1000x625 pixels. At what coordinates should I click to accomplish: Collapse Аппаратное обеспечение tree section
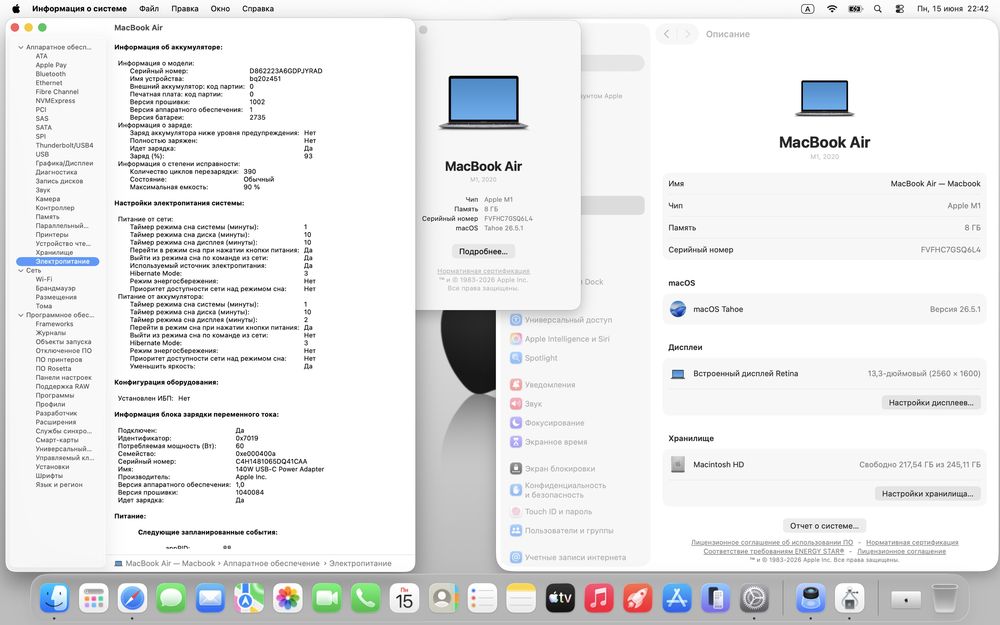click(20, 47)
